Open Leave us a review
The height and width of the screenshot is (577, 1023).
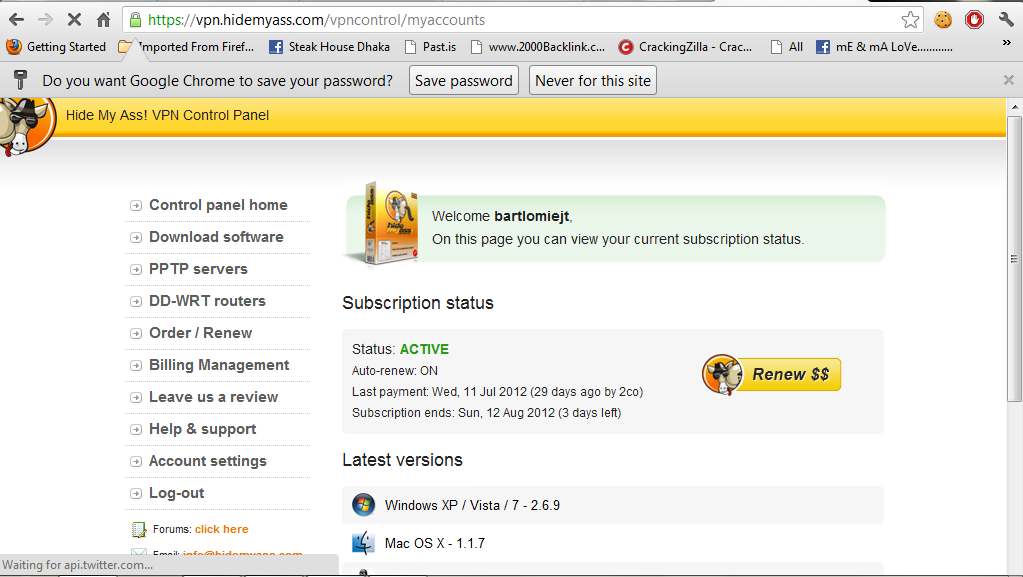[213, 397]
